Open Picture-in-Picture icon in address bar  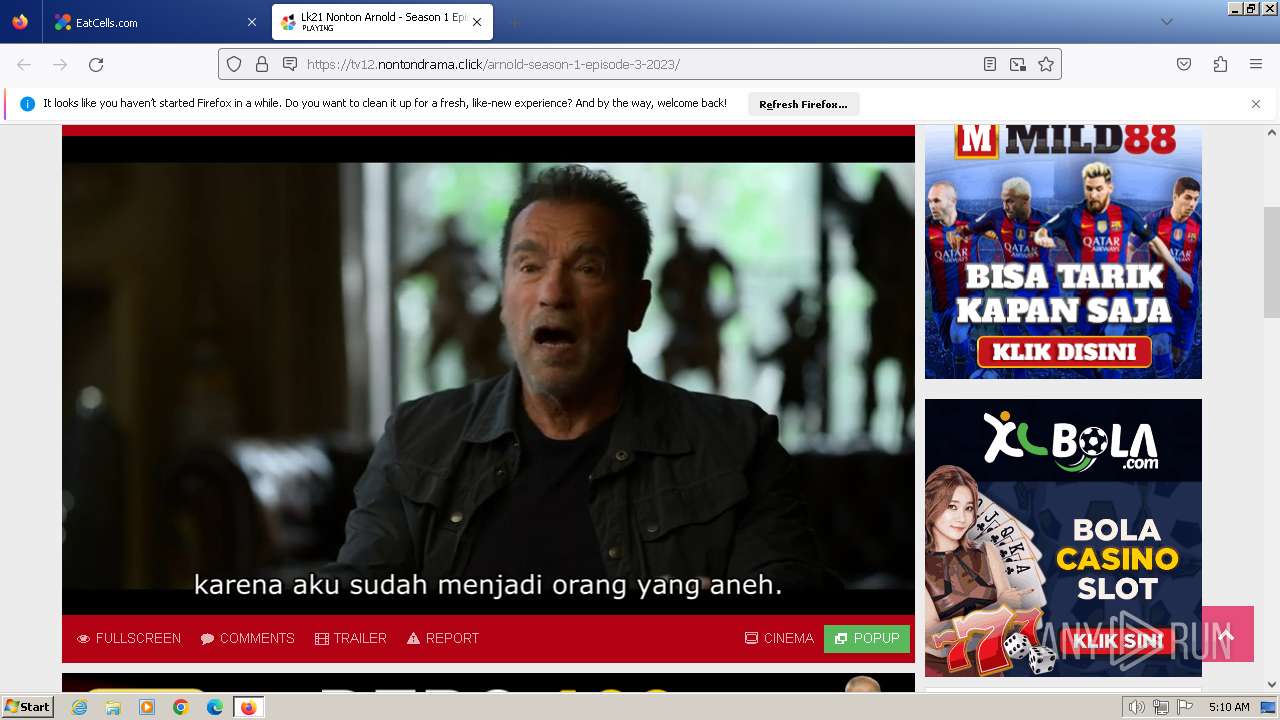(1018, 64)
